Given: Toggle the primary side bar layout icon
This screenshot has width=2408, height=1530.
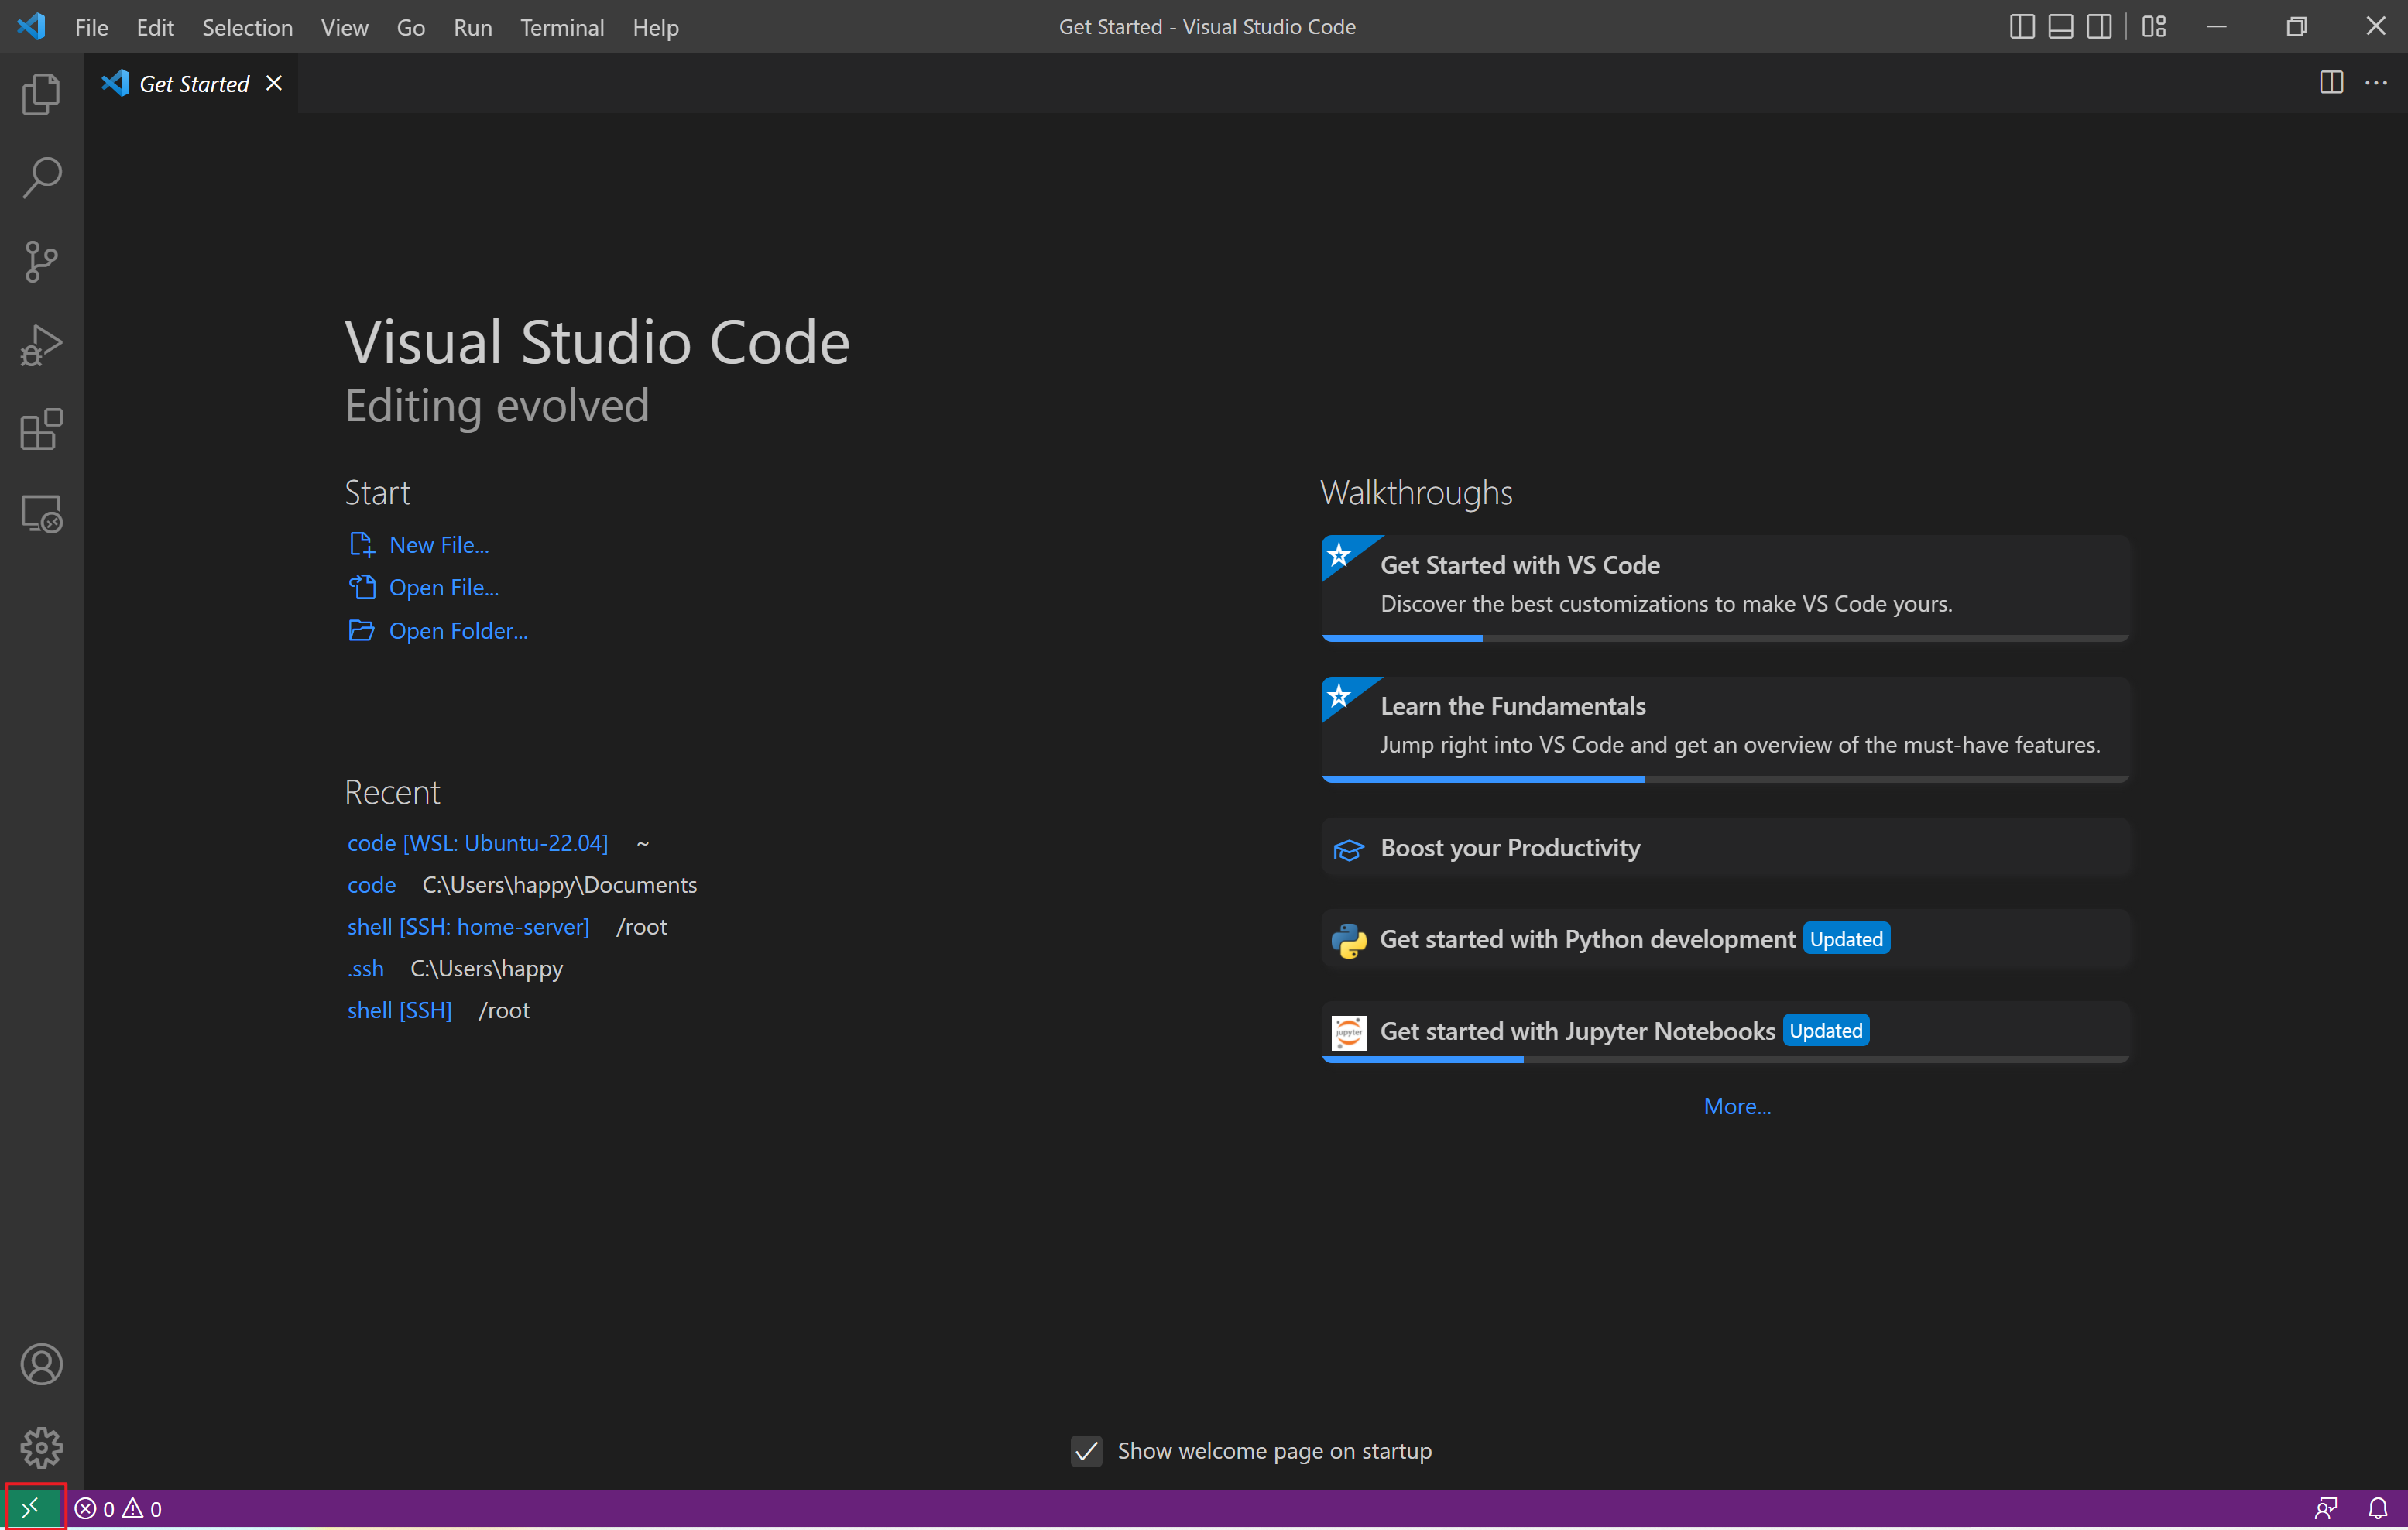Looking at the screenshot, I should [2022, 27].
